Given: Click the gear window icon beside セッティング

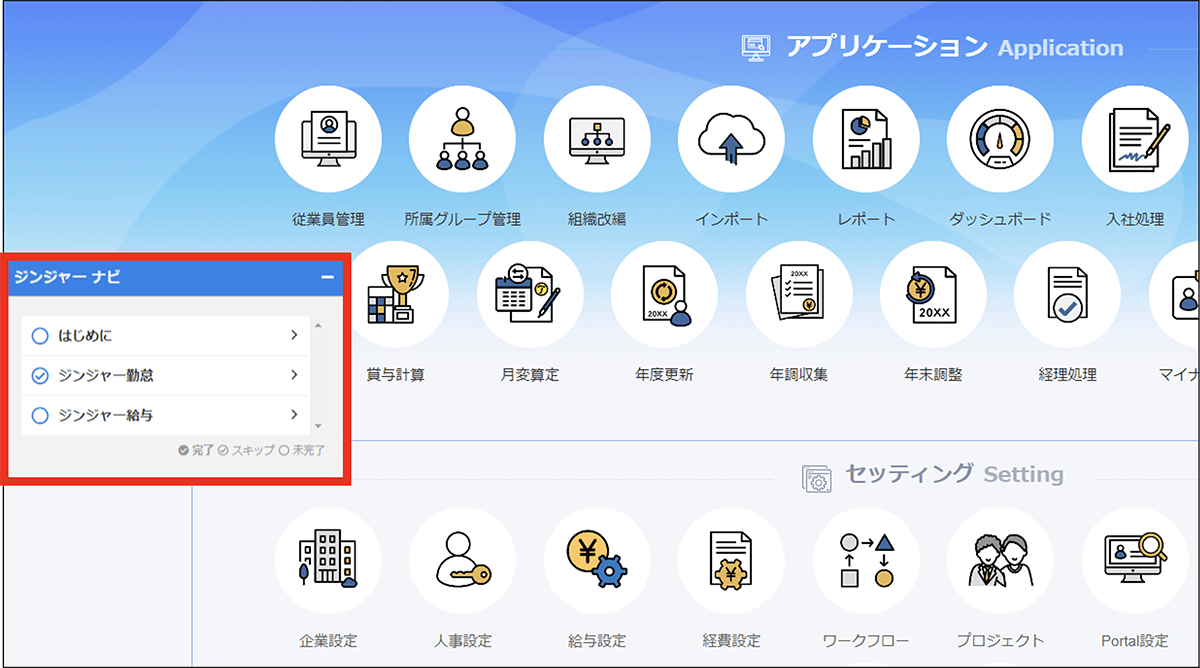Looking at the screenshot, I should click(817, 478).
